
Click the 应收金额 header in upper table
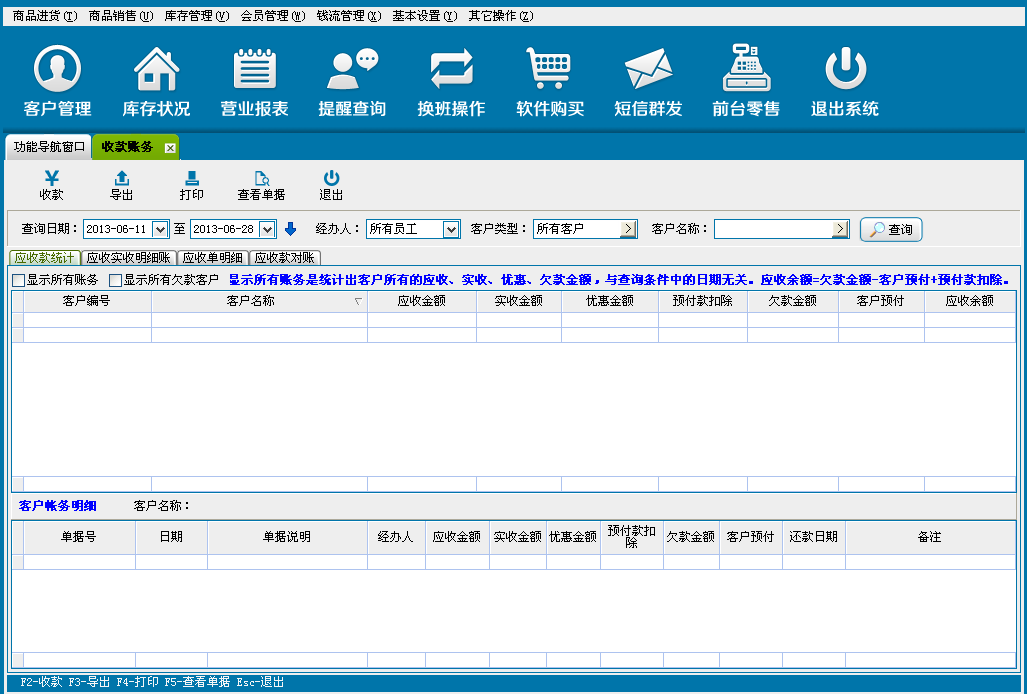422,301
